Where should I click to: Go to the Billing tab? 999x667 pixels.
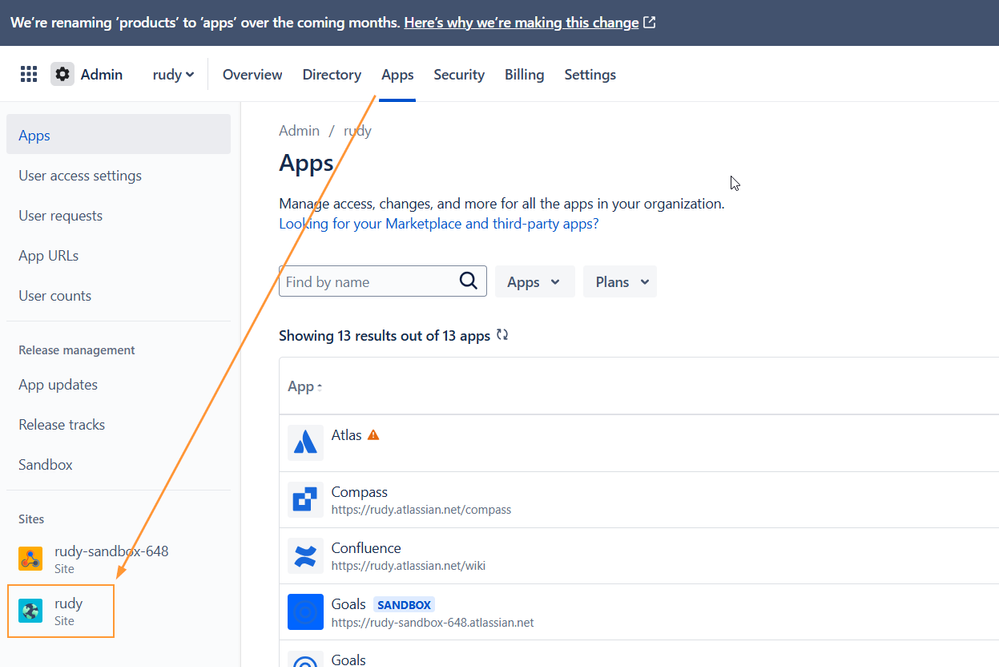pos(524,75)
